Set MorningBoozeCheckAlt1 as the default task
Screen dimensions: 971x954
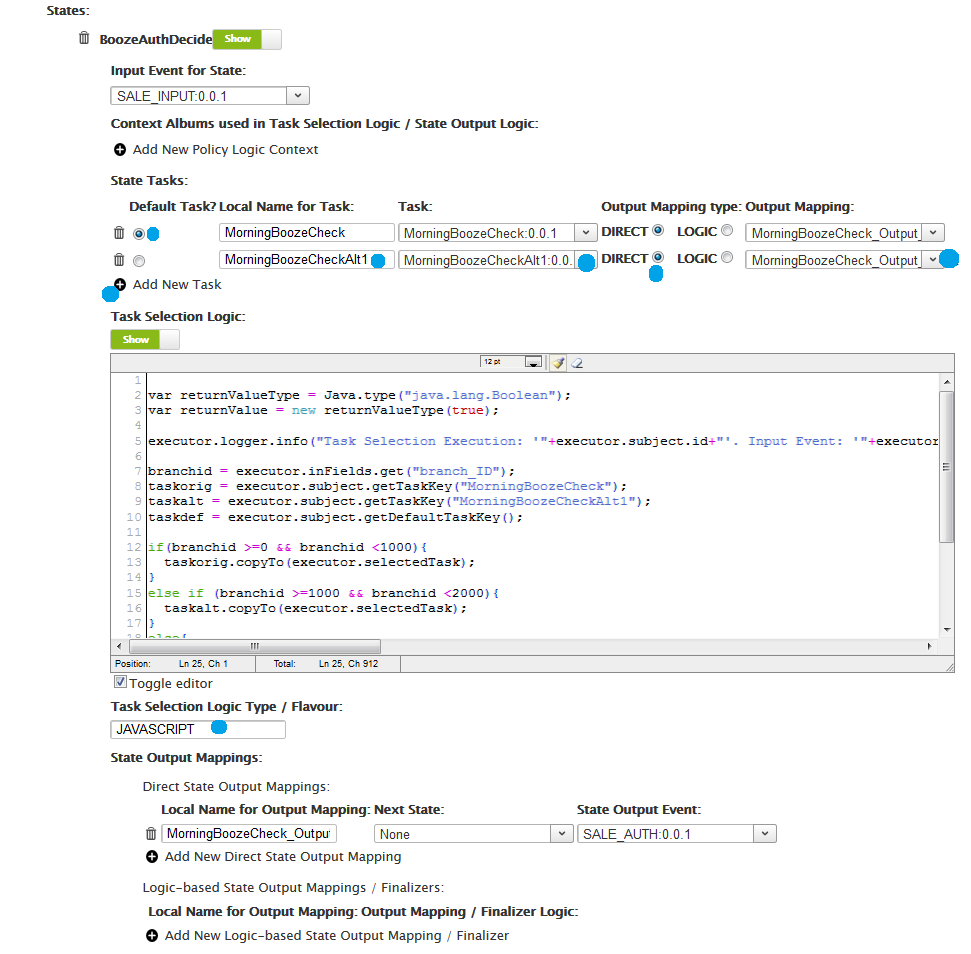(x=139, y=261)
